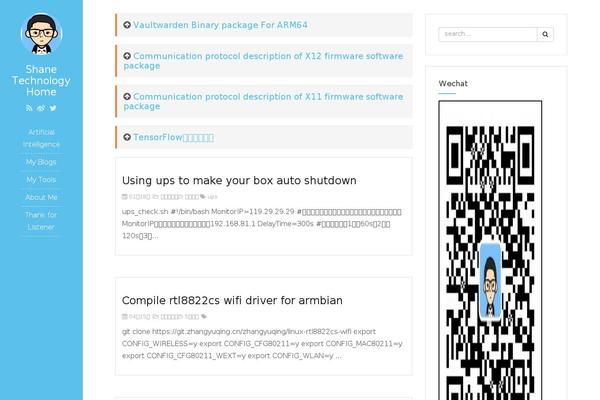Click the arrow icon beside TensorFlow post
This screenshot has height=400, width=600.
[x=127, y=137]
